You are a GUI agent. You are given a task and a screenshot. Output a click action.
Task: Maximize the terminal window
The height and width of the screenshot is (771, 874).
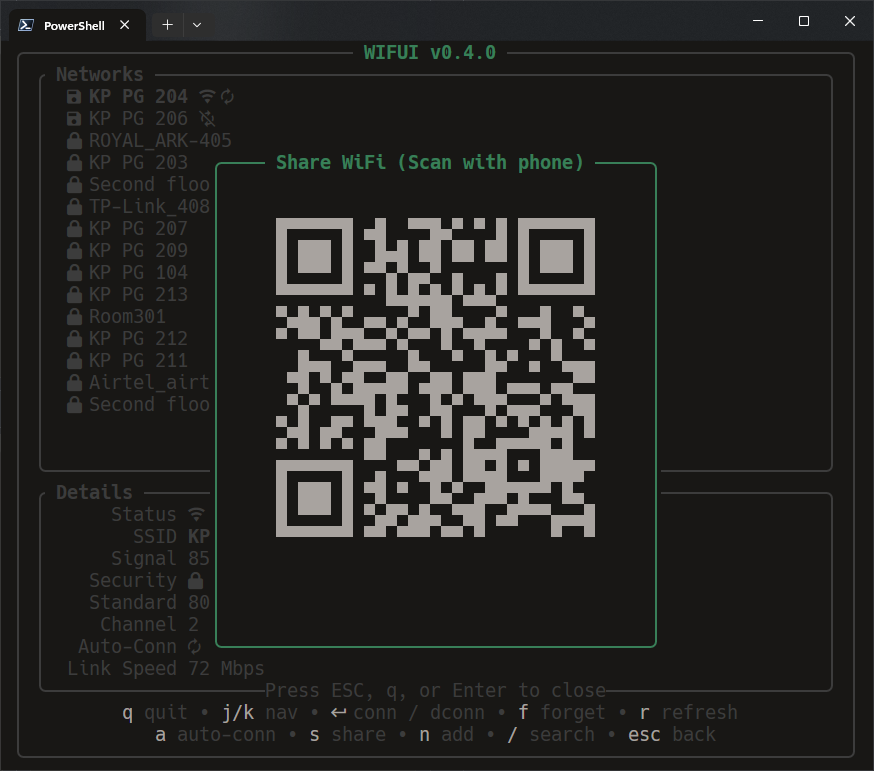coord(803,21)
